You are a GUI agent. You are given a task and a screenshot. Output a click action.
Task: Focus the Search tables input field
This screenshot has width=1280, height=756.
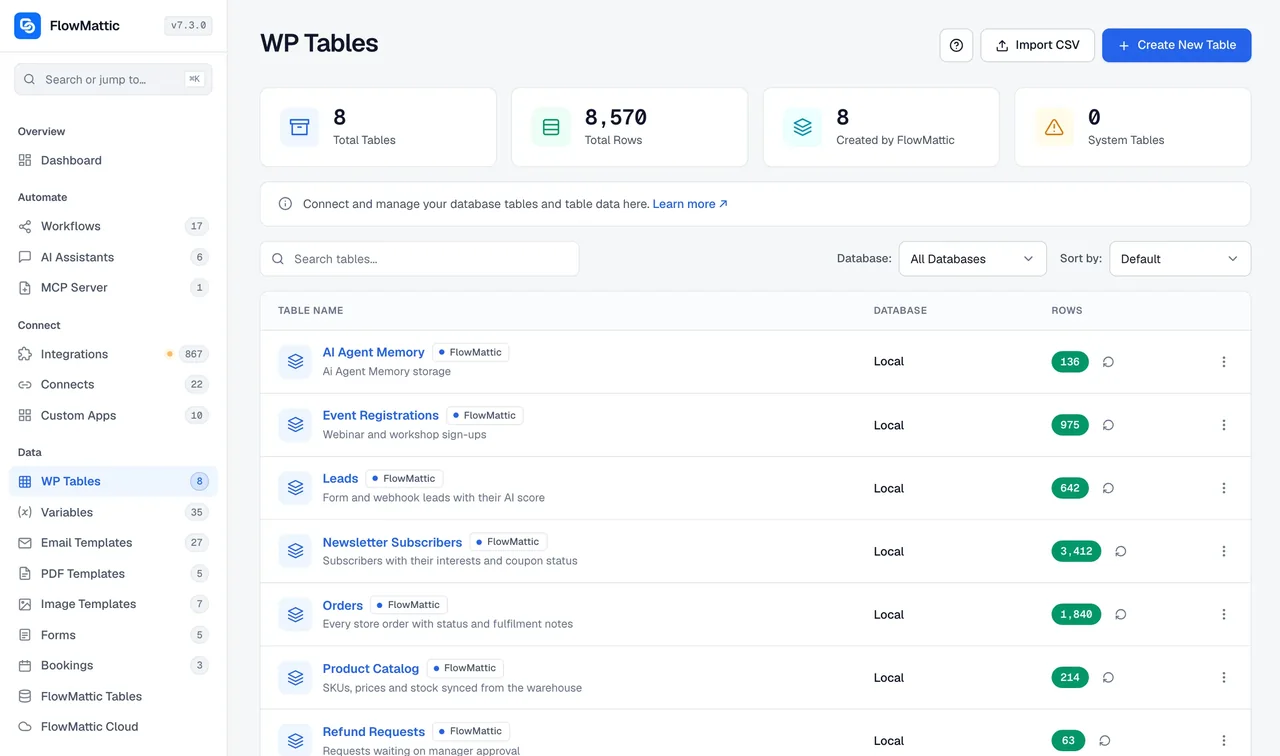tap(419, 259)
